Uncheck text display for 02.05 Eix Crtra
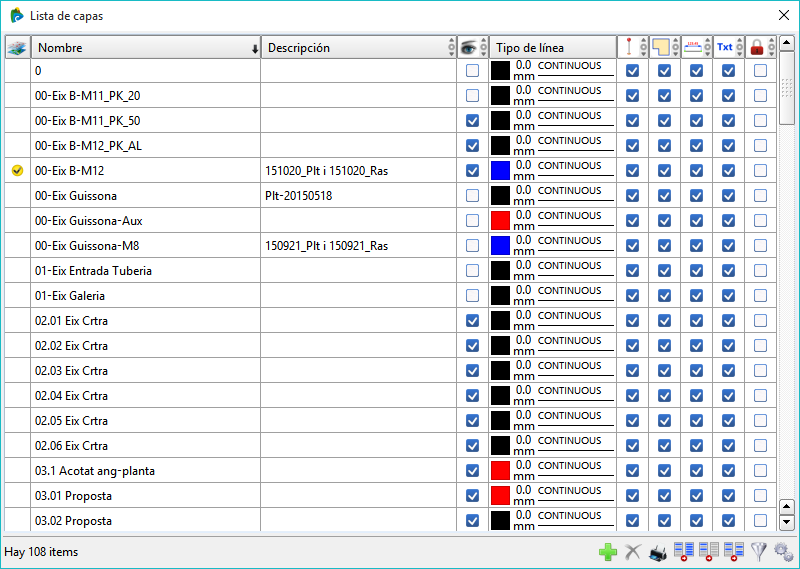800x569 pixels. tap(729, 420)
